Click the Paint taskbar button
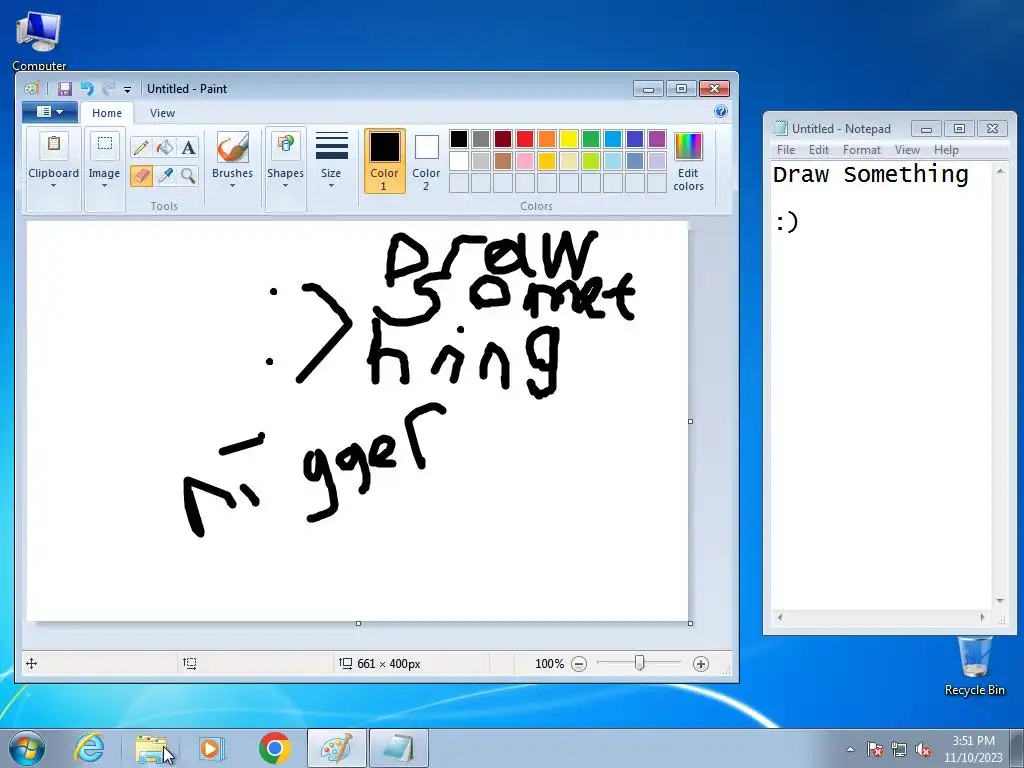The image size is (1024, 768). 337,748
